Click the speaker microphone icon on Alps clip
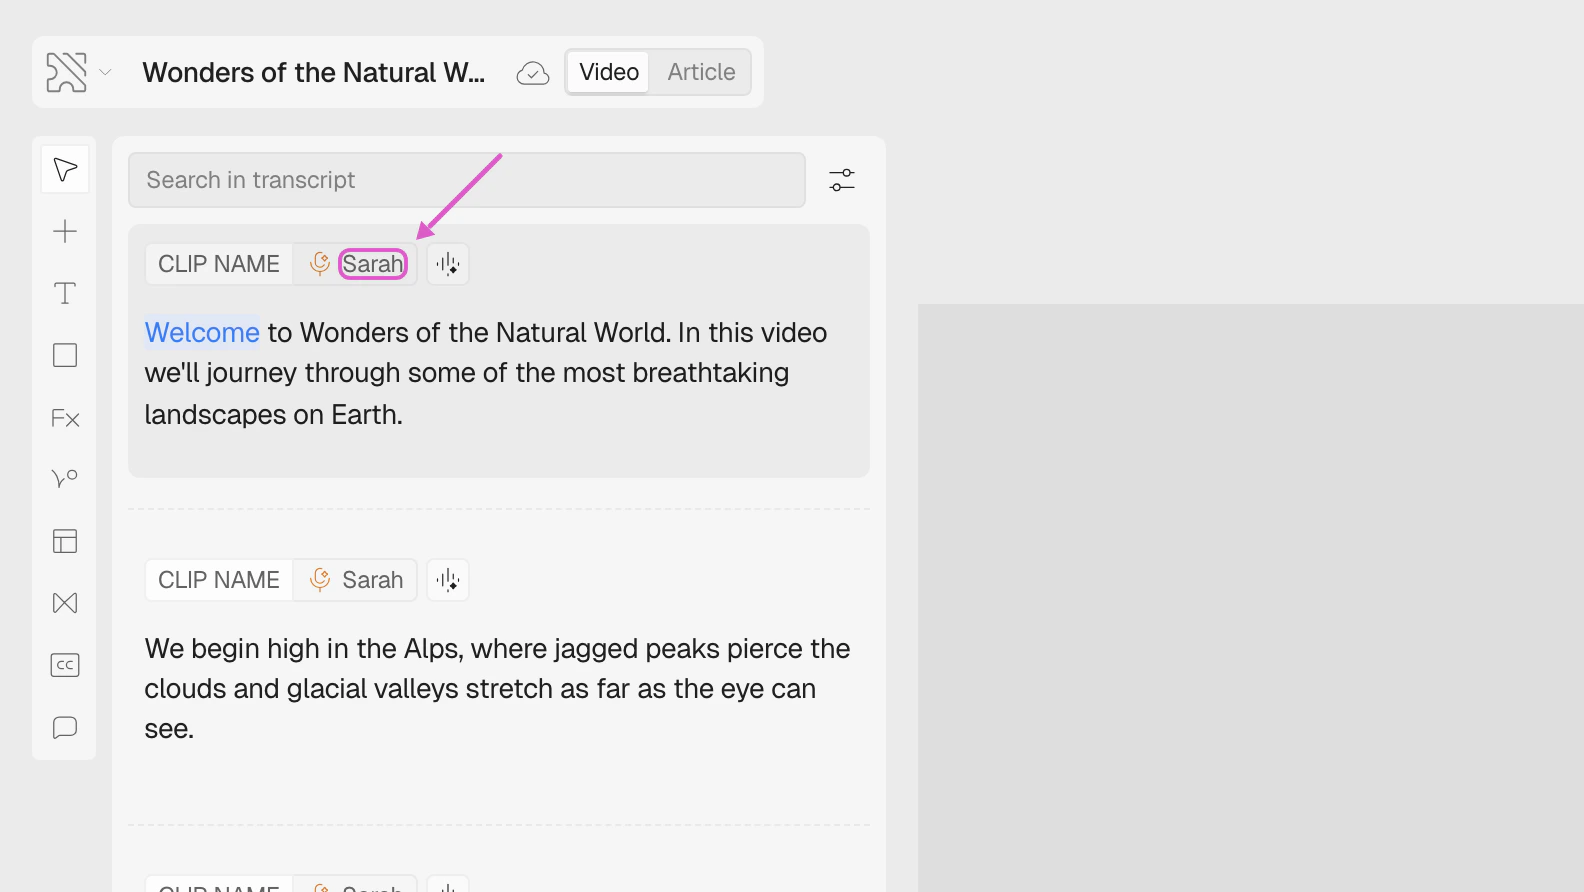This screenshot has width=1584, height=892. [320, 580]
